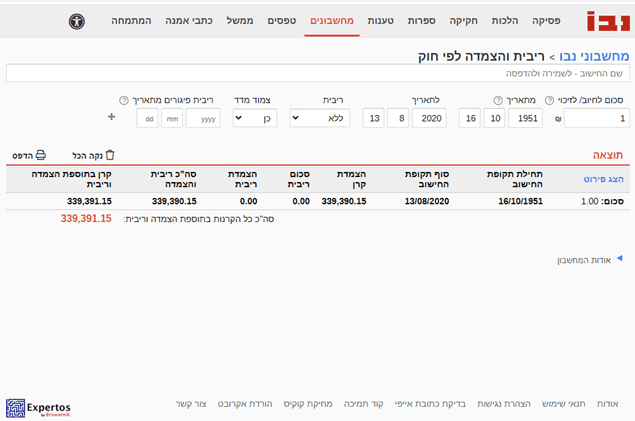This screenshot has width=635, height=421.
Task: Click the arrears interest mm field
Action: click(x=172, y=118)
